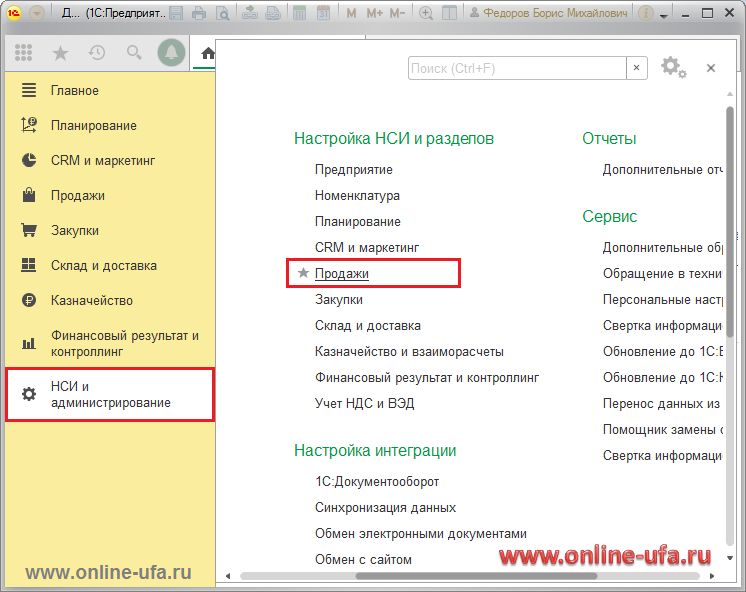The width and height of the screenshot is (746, 592).
Task: Click the Search magnifier icon in tools panel
Action: pyautogui.click(x=134, y=52)
